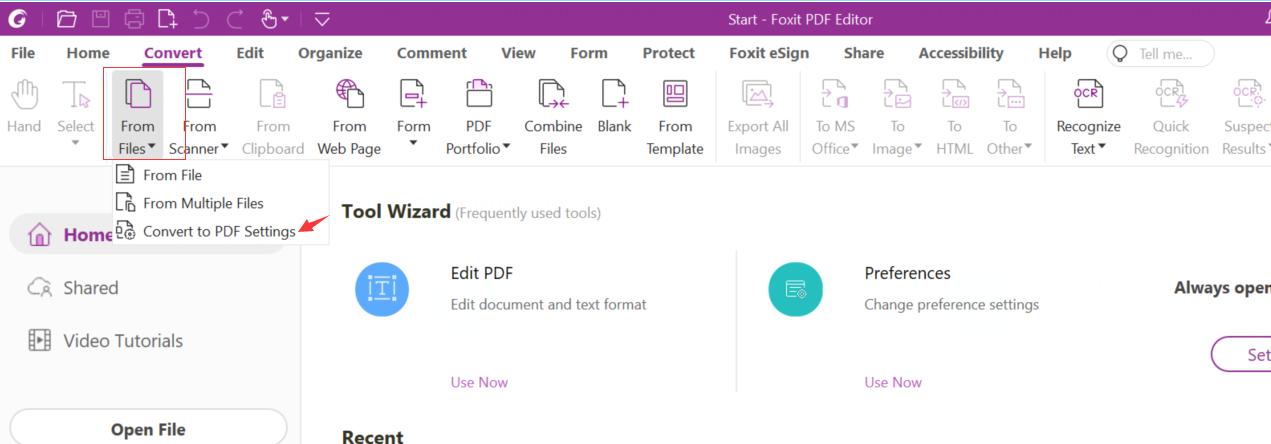Open the Protect tab
The height and width of the screenshot is (444, 1271).
pyautogui.click(x=669, y=53)
